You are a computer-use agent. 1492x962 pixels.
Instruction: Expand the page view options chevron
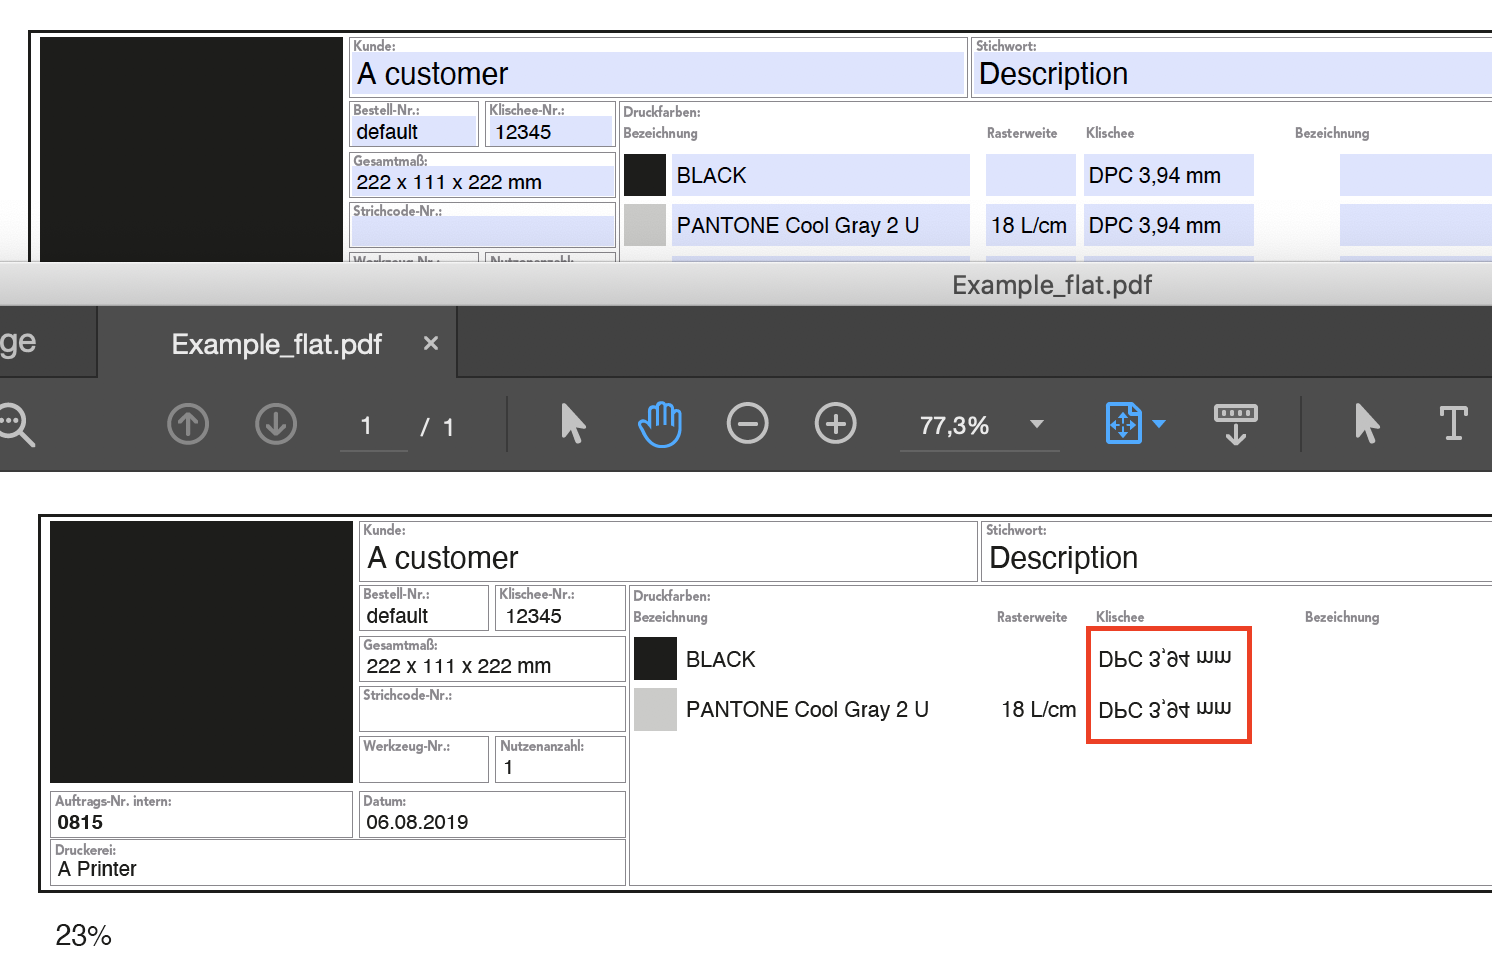(x=1160, y=424)
